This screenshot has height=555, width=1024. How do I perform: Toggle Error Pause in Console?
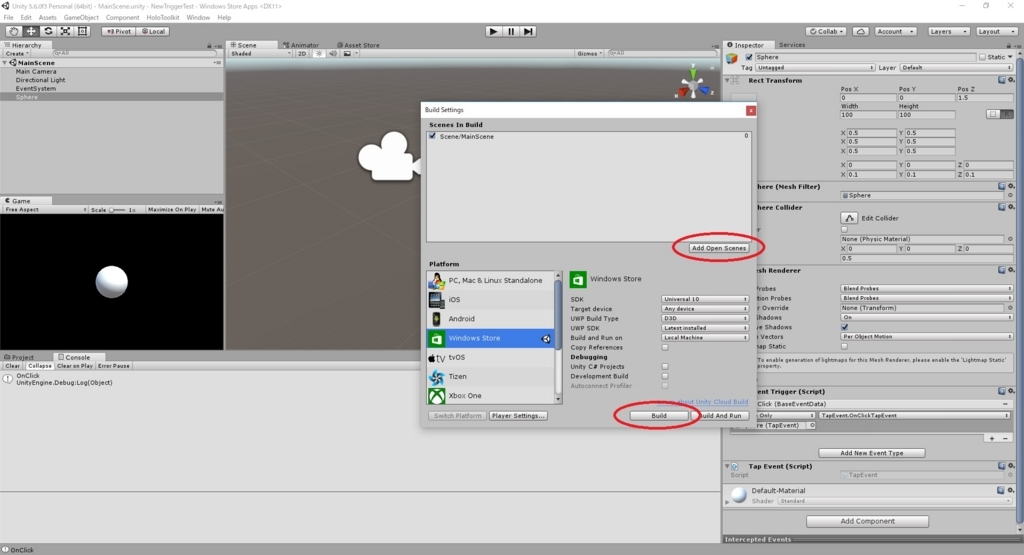(x=114, y=366)
